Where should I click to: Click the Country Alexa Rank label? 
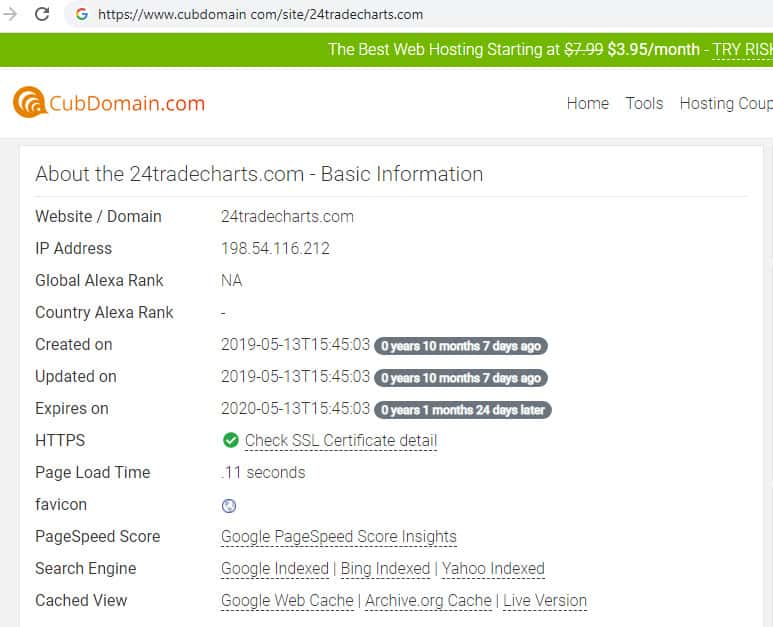point(105,313)
